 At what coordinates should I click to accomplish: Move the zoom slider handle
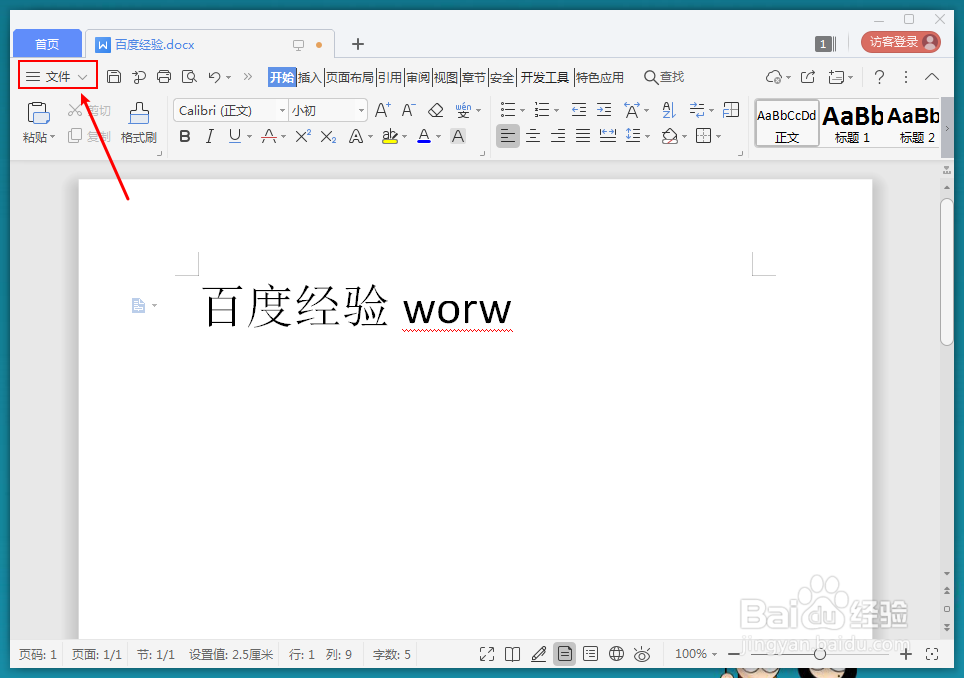pyautogui.click(x=820, y=654)
